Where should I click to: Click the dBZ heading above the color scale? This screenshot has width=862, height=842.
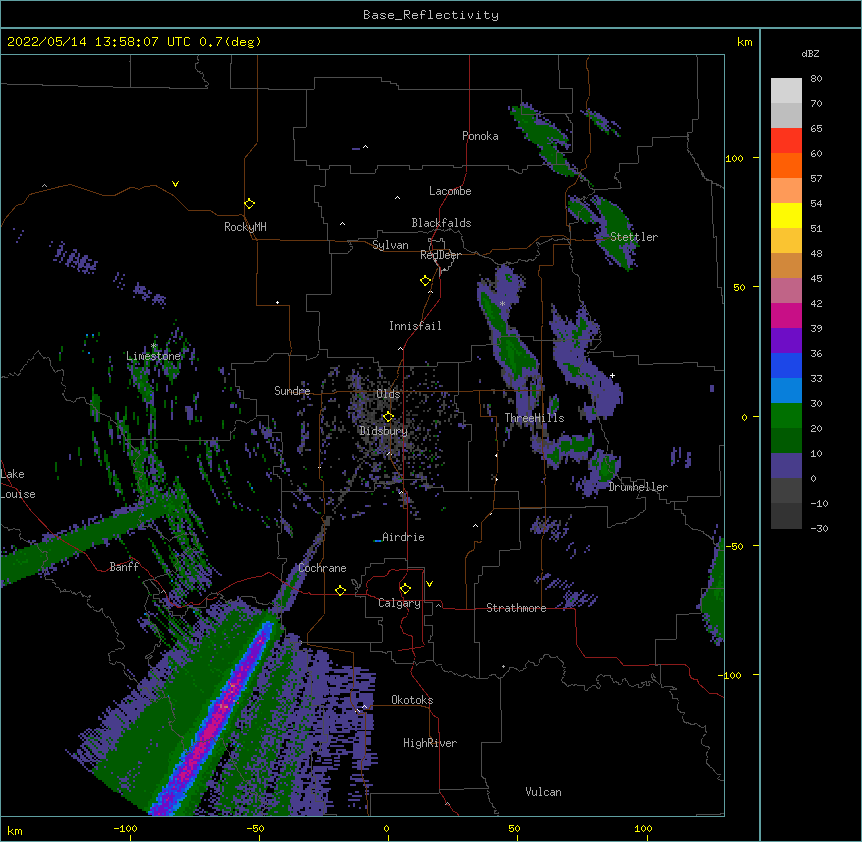(810, 54)
